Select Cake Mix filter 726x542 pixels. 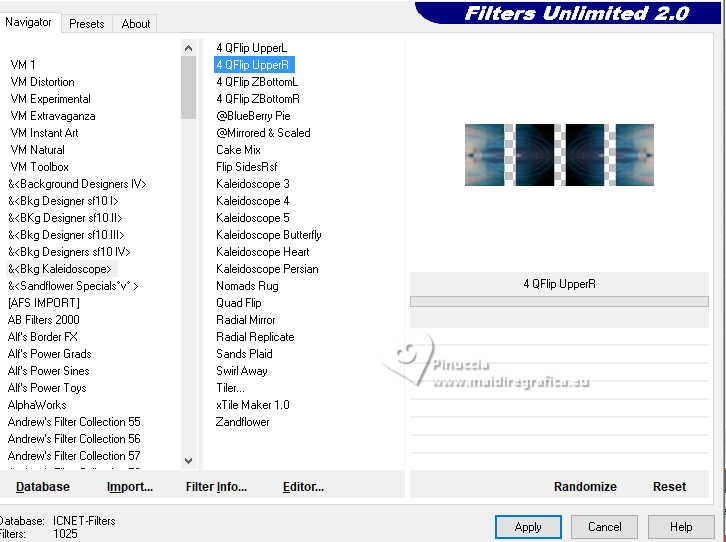point(238,150)
